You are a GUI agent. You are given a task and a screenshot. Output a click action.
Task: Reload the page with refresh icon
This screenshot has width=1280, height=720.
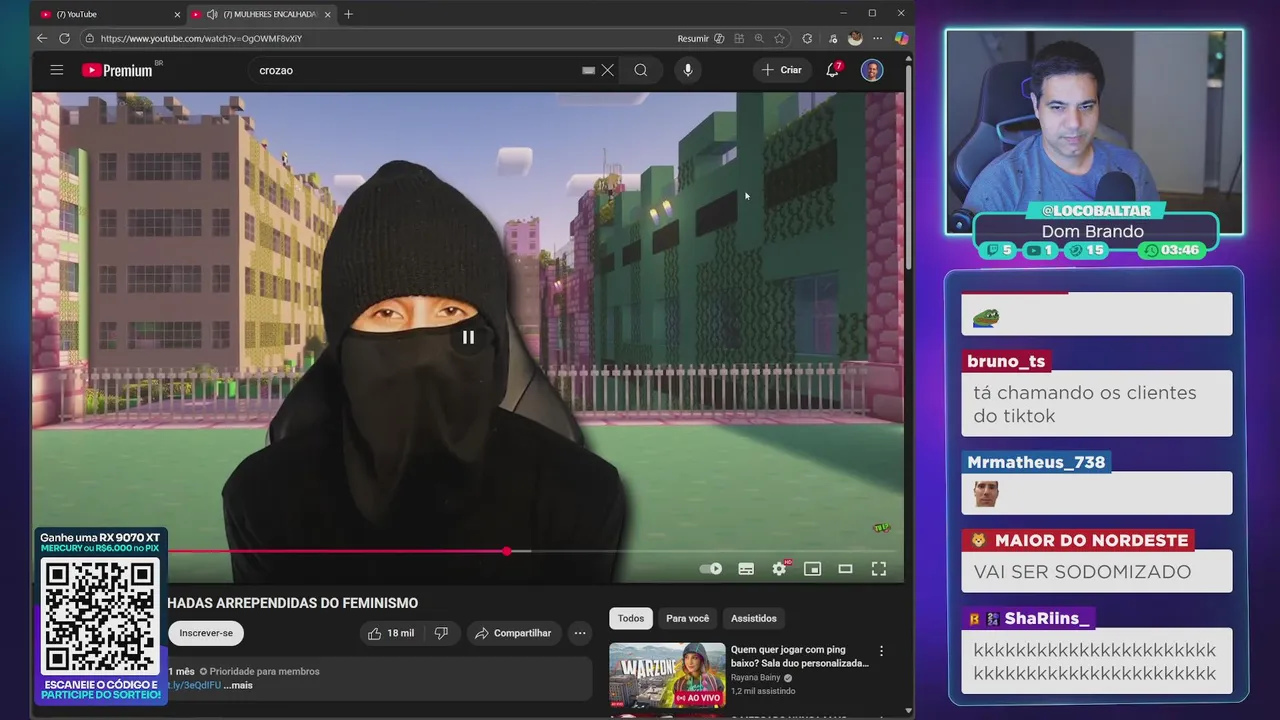click(x=64, y=38)
